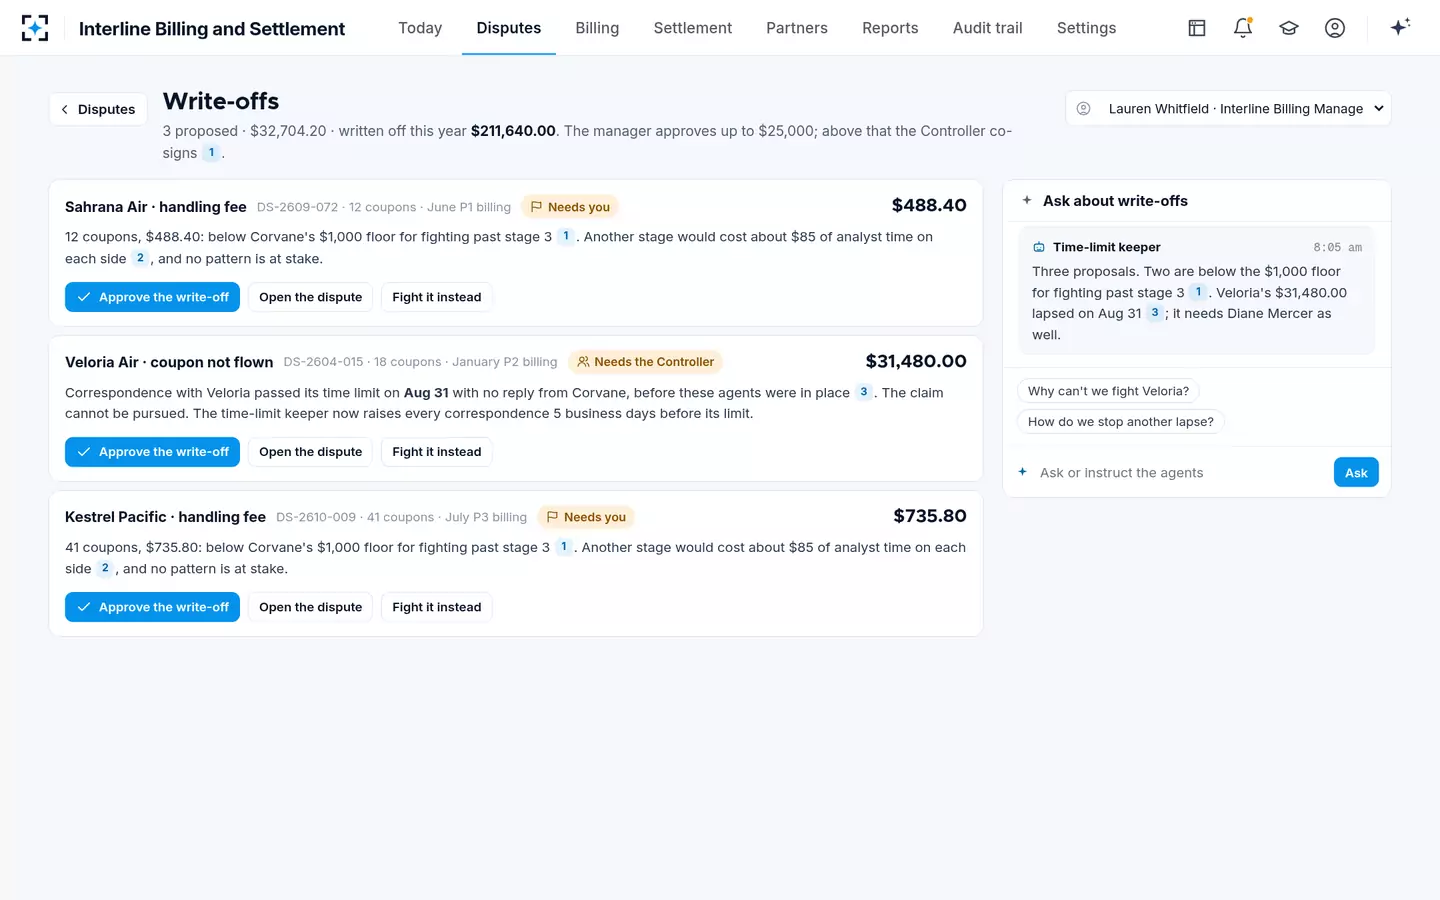Viewport: 1440px width, 900px height.
Task: Choose Fight it instead for Kestrel Pacific
Action: pyautogui.click(x=436, y=607)
